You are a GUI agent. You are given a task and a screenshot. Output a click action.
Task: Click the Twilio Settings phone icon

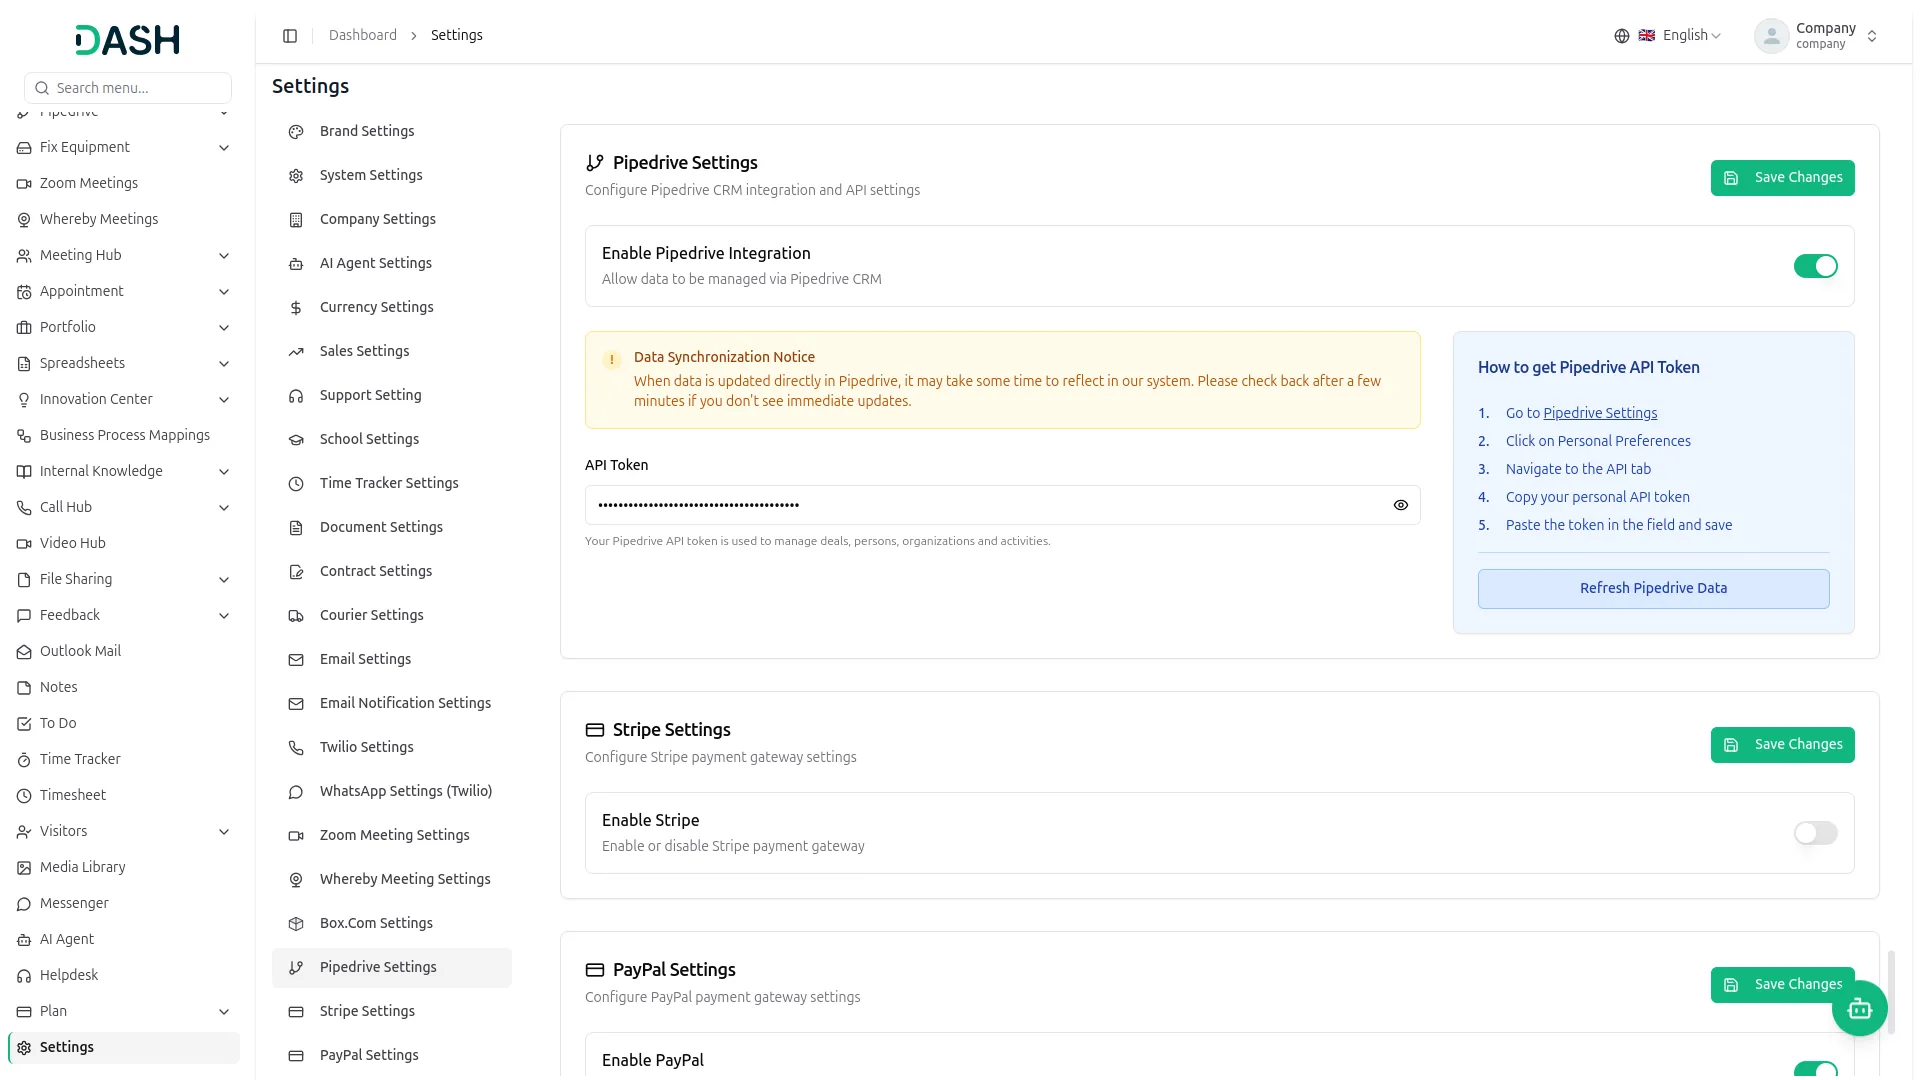tap(296, 748)
